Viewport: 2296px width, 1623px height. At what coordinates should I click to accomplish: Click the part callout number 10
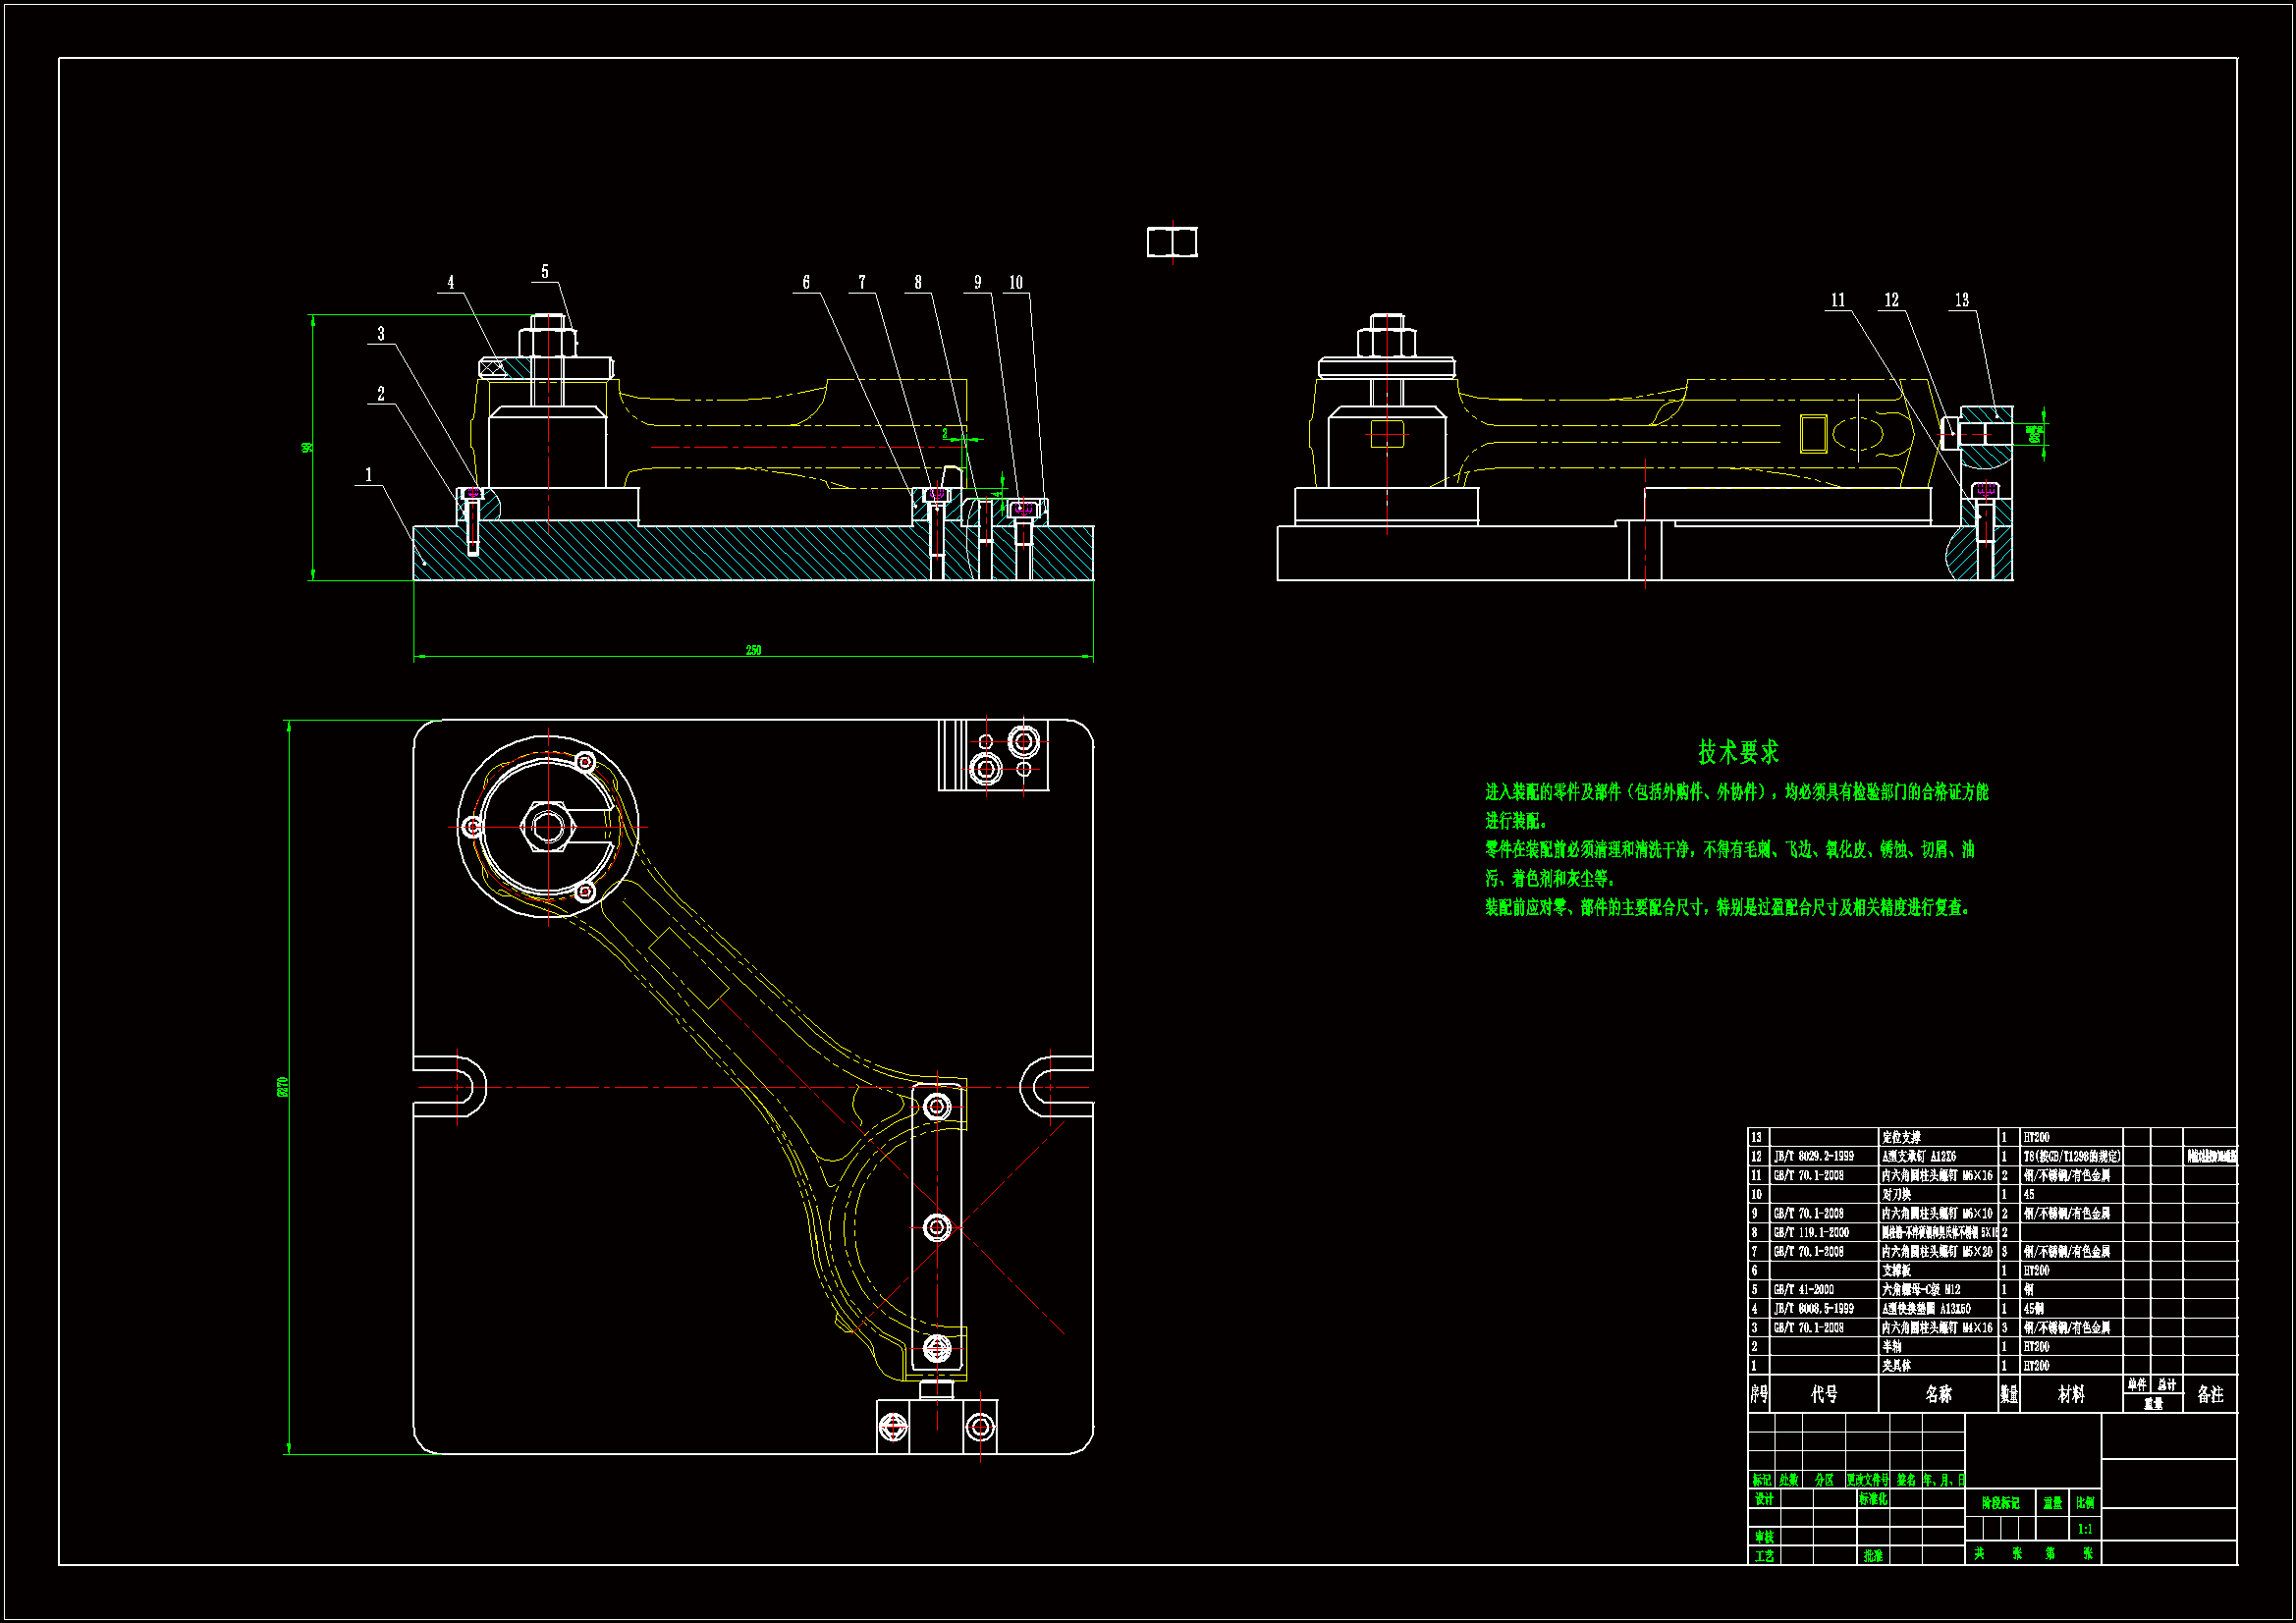(x=1016, y=283)
